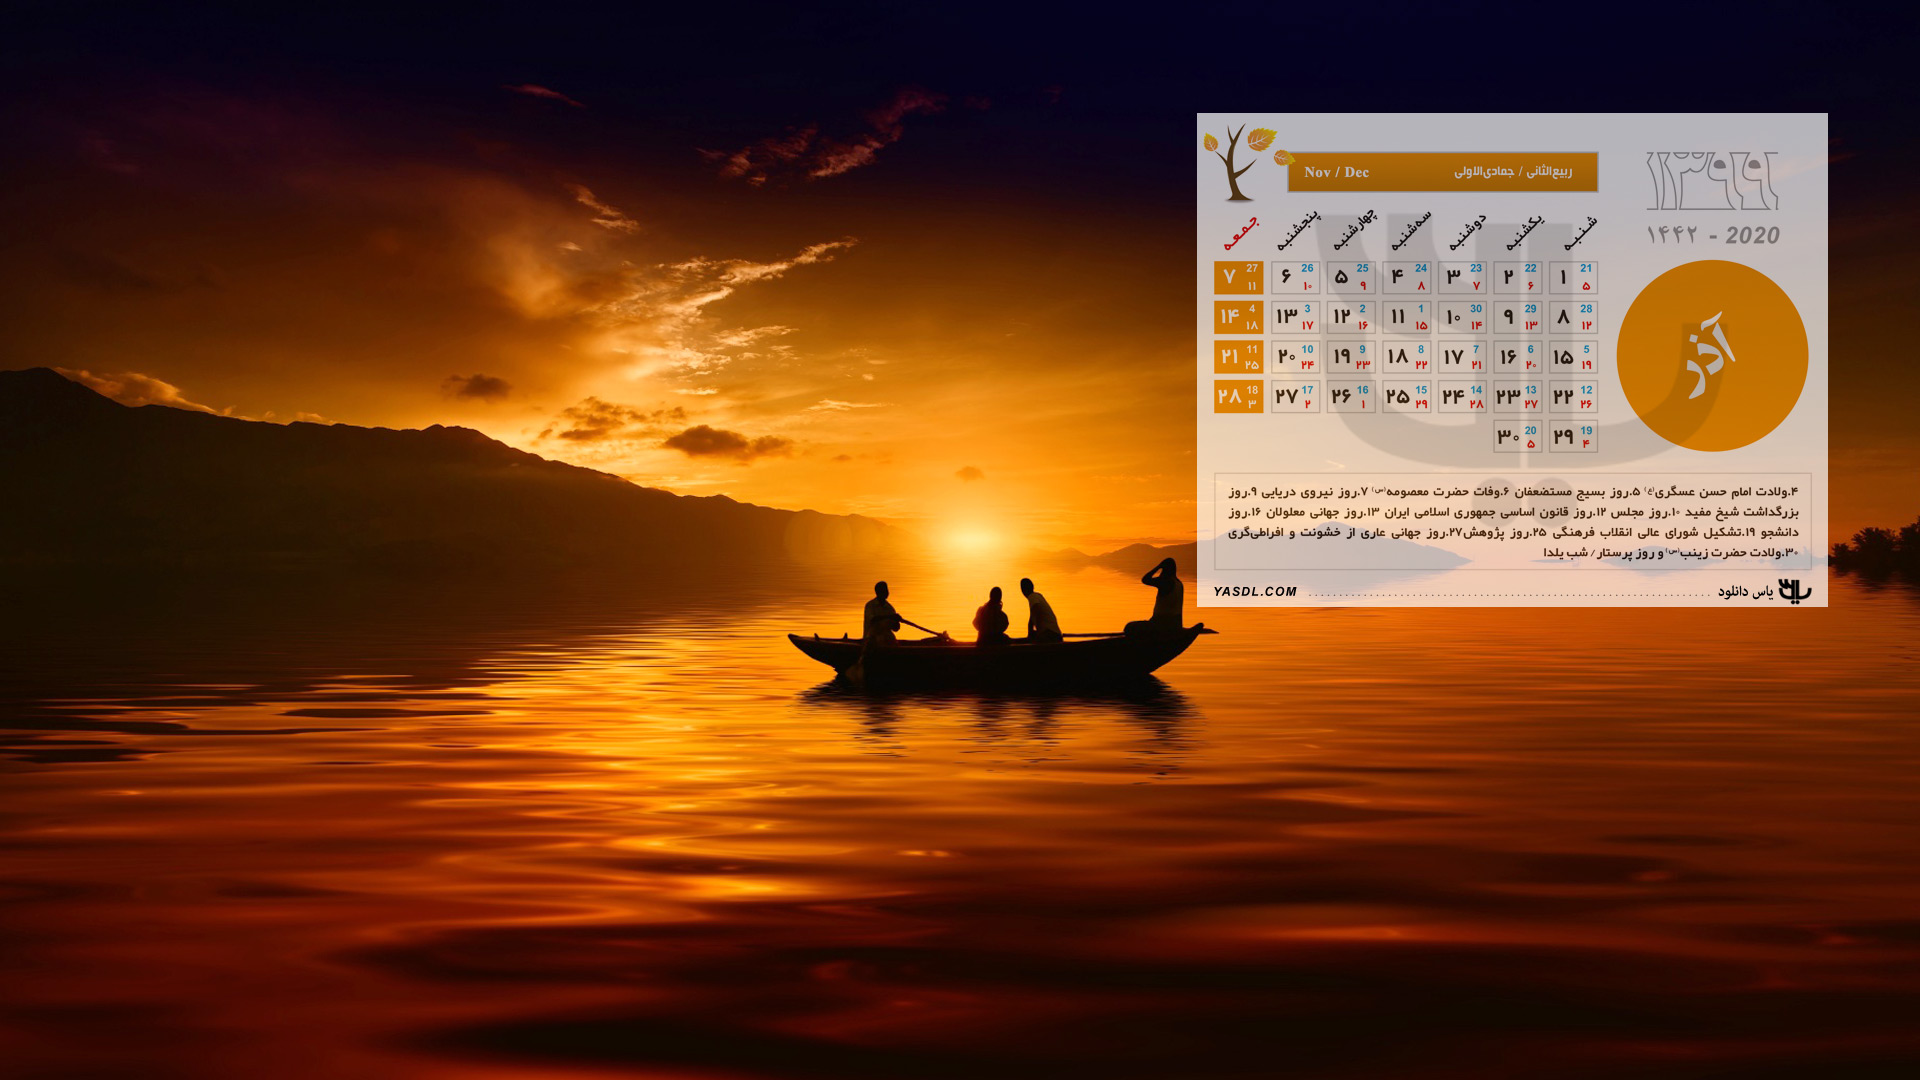Select day ۸ in the calendar grid
The image size is (1920, 1080).
coord(1573,317)
